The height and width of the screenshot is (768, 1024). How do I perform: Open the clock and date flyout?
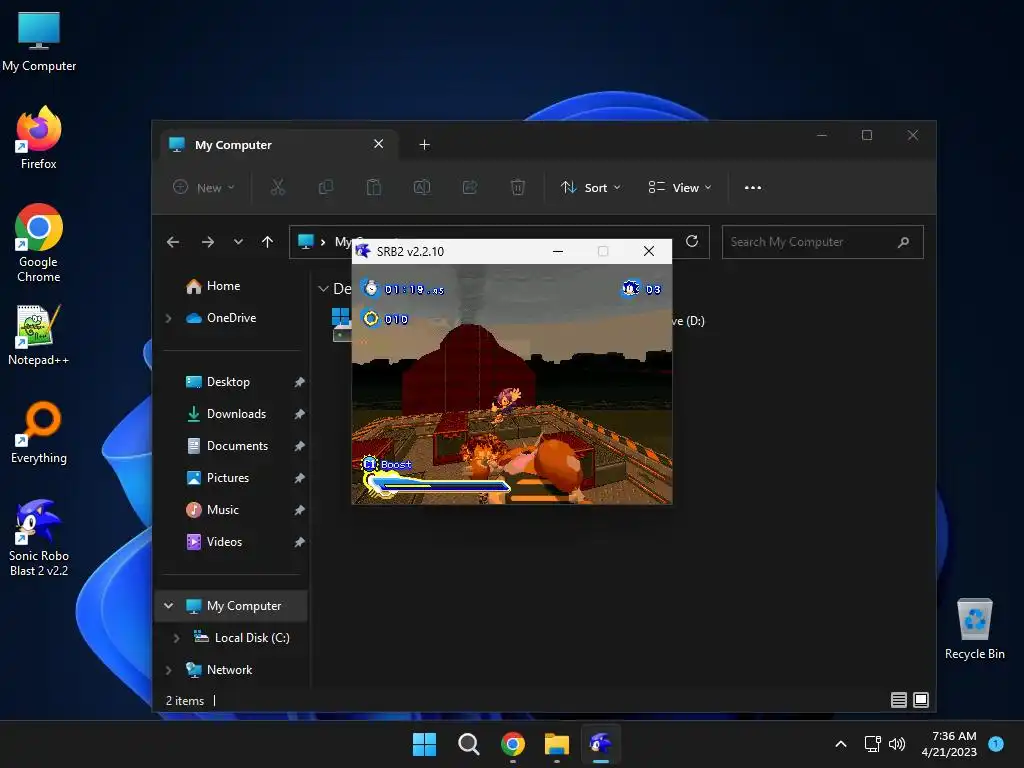tap(949, 744)
